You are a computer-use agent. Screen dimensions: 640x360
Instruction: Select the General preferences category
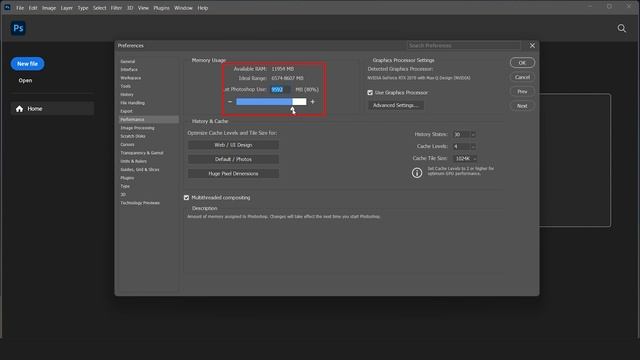(128, 61)
